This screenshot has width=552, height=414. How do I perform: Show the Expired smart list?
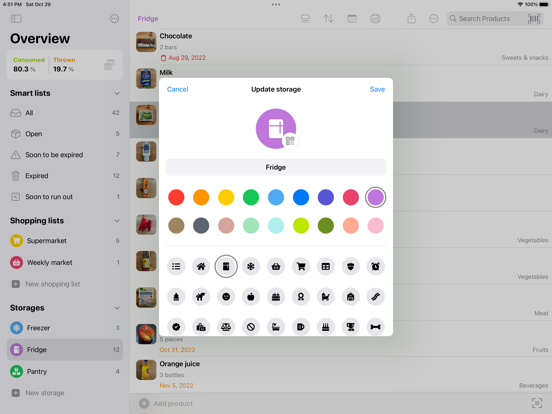pyautogui.click(x=65, y=176)
